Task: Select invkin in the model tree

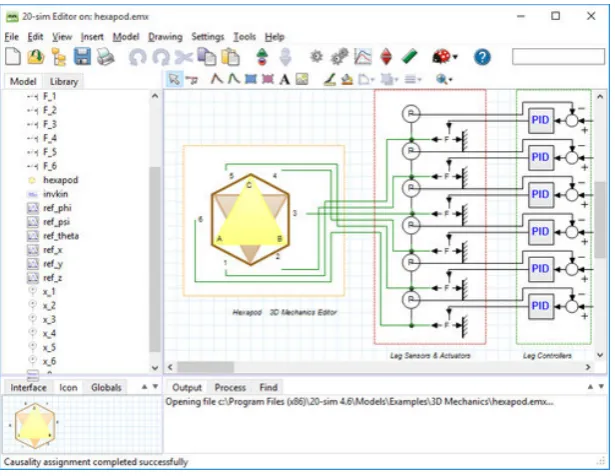Action: (x=55, y=194)
